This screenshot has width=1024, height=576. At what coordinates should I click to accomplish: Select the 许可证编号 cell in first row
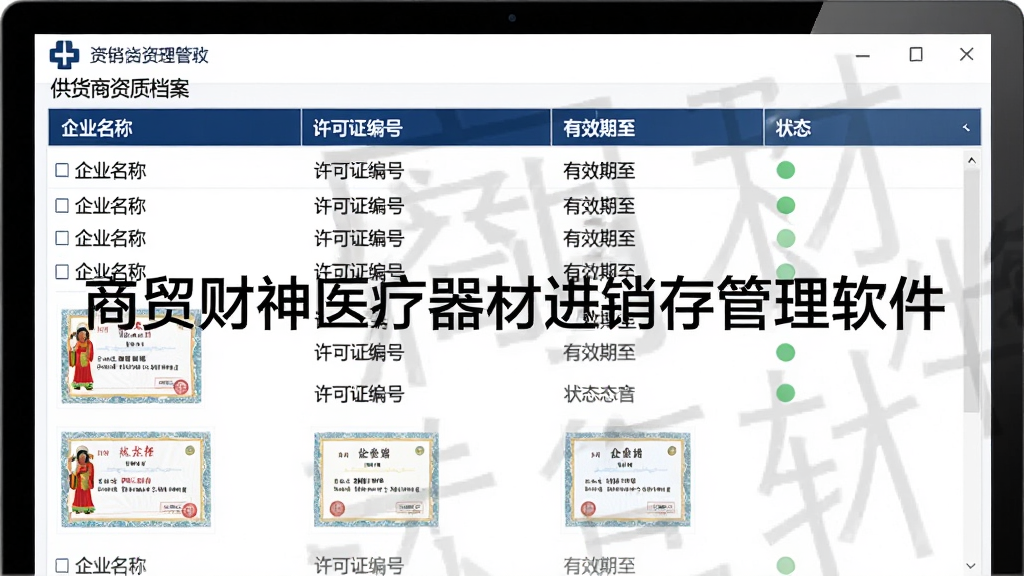359,171
